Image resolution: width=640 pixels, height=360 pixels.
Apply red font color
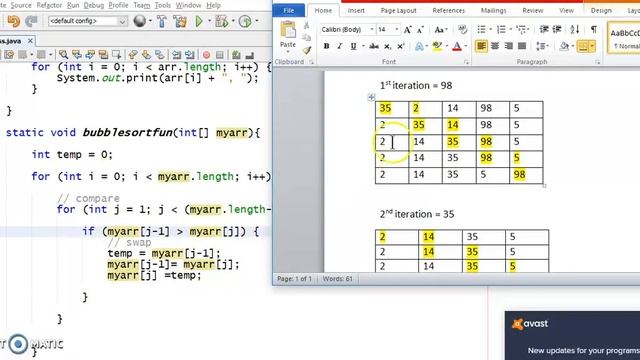(457, 46)
